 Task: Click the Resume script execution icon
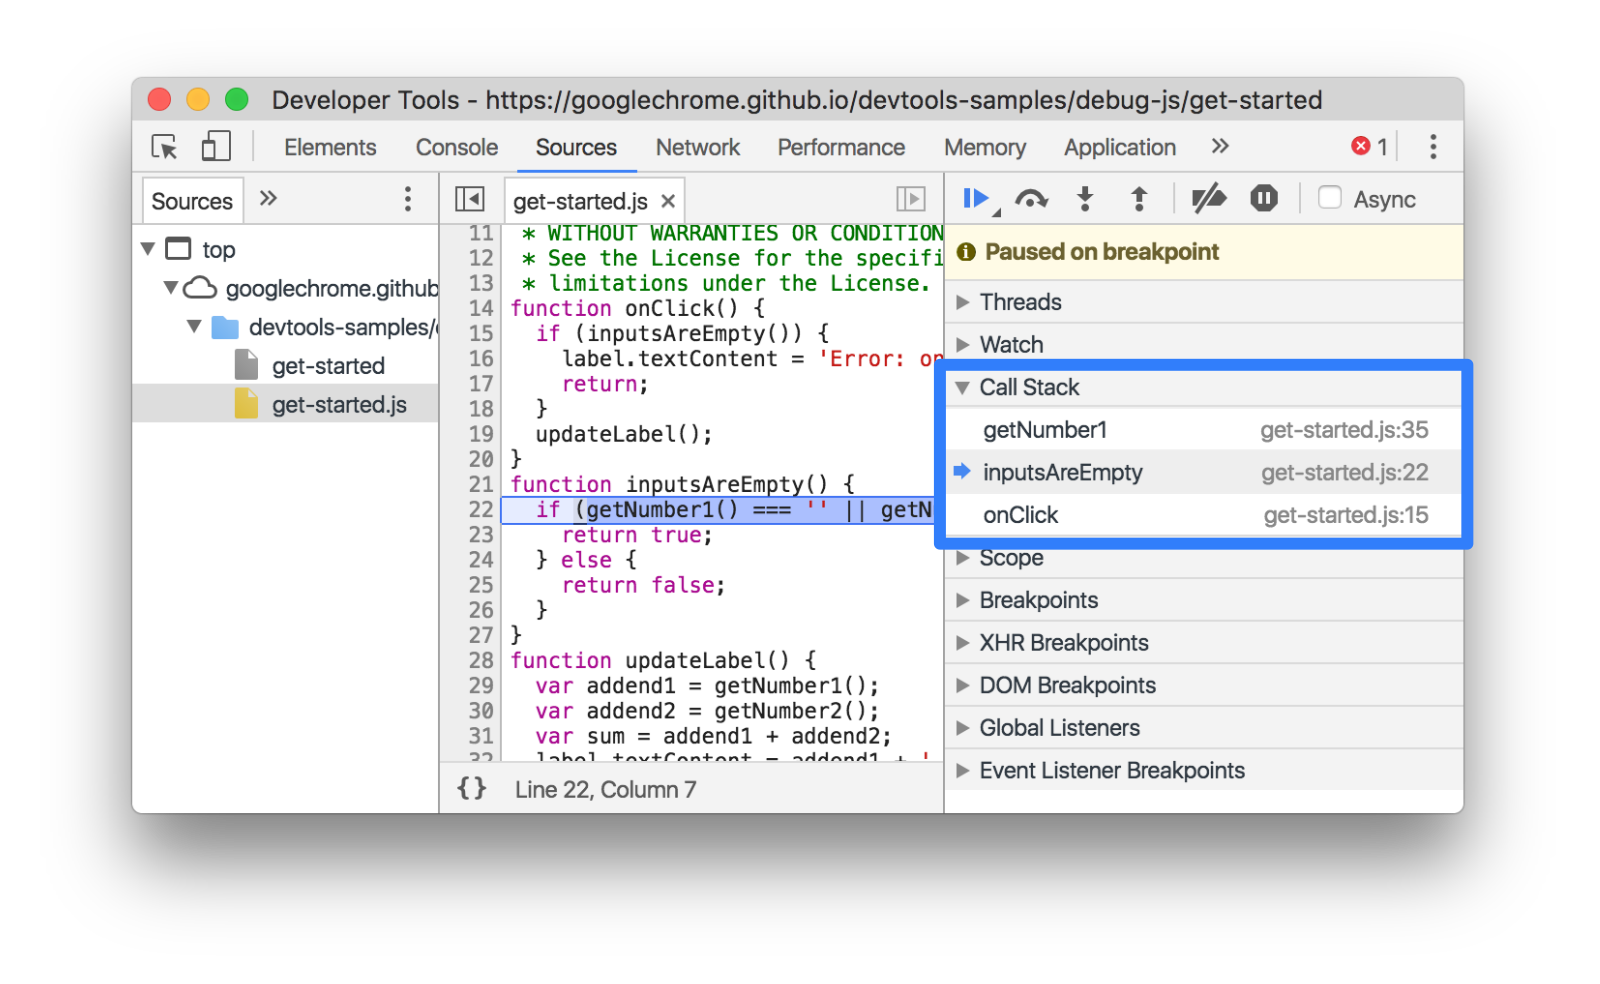pos(975,199)
